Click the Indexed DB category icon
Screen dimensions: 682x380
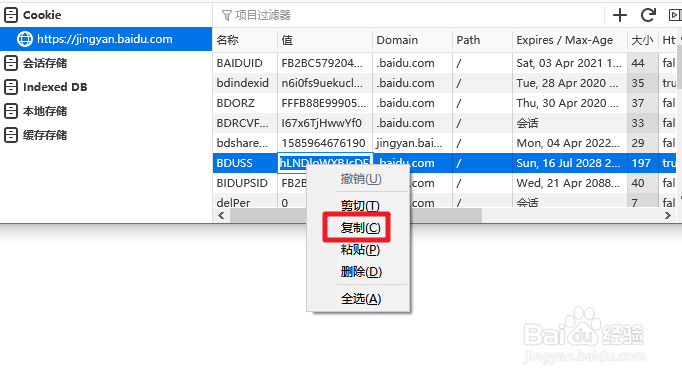tap(11, 87)
